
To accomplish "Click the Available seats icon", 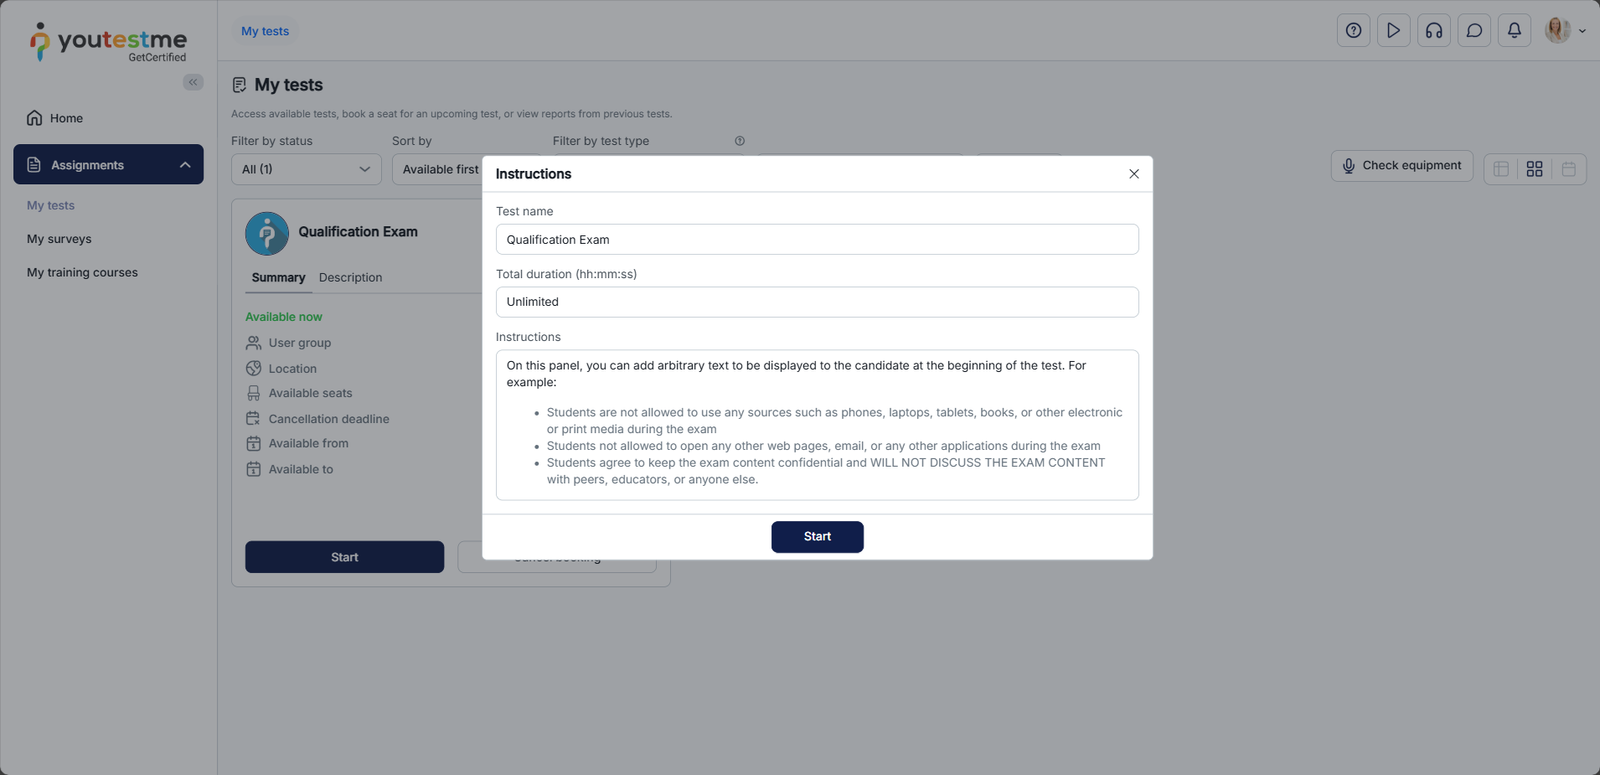I will tap(254, 394).
